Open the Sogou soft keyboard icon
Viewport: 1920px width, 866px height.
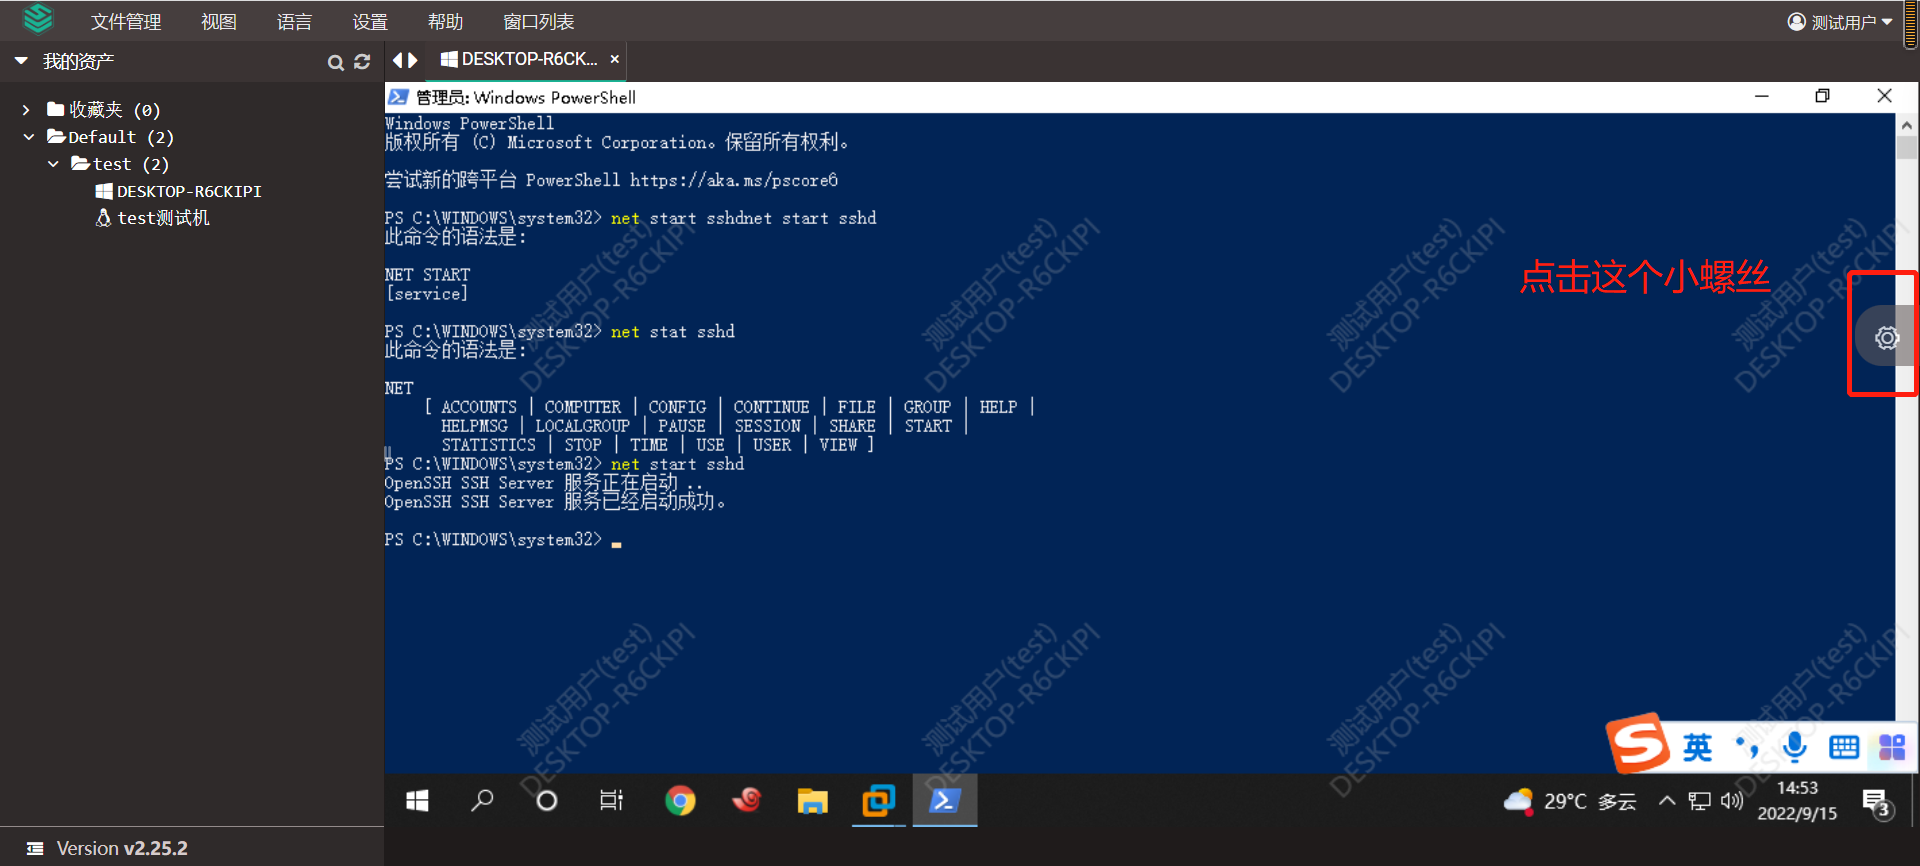(x=1843, y=747)
